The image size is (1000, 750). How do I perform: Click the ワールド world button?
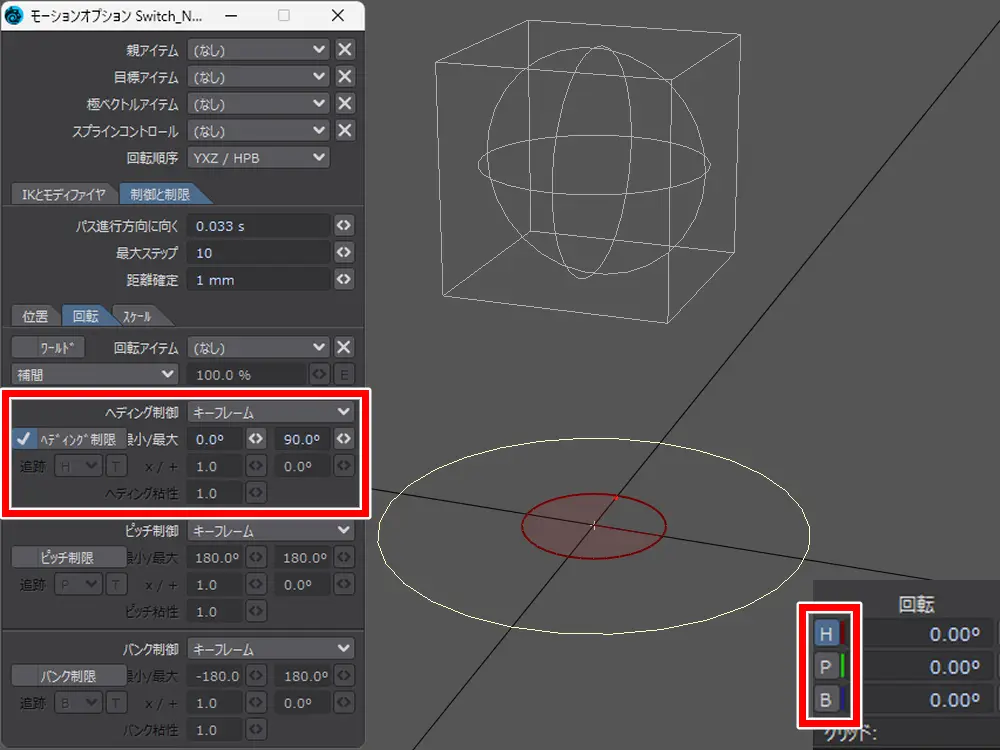[x=49, y=348]
